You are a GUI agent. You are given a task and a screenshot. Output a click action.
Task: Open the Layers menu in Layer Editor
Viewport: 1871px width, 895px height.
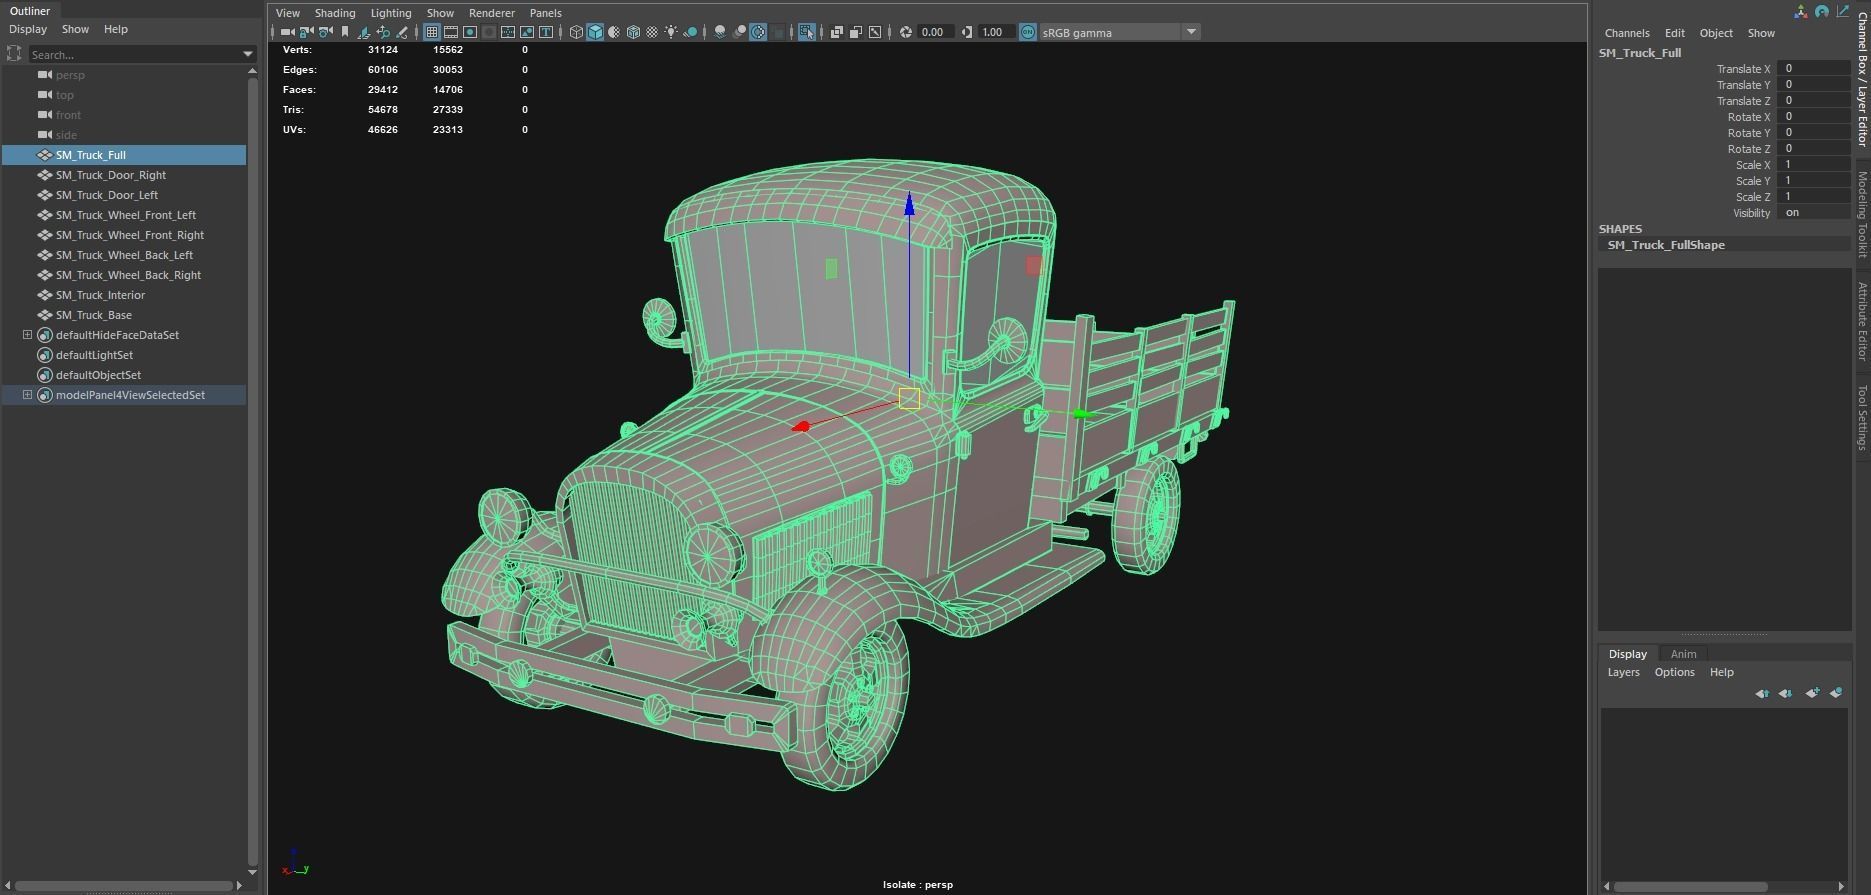(1623, 672)
